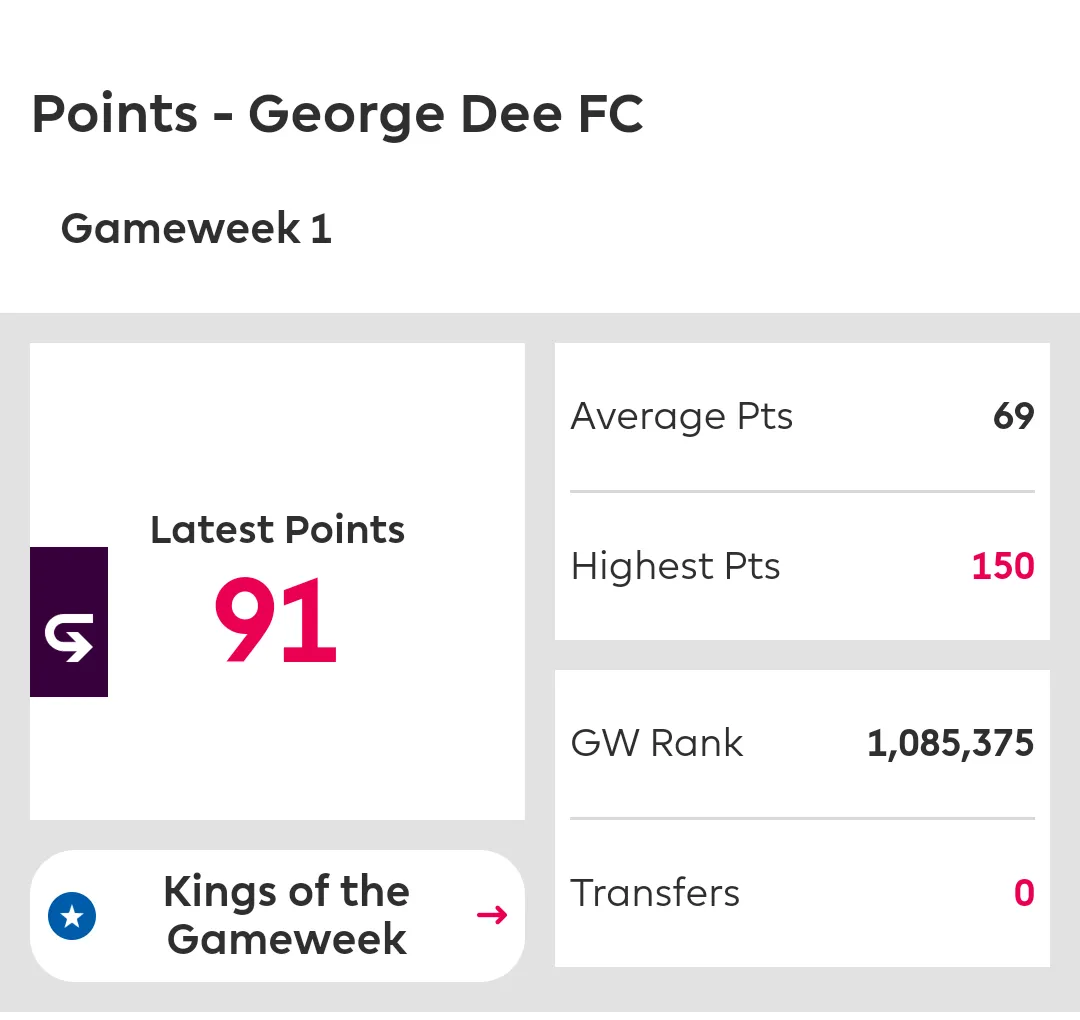Click the purple share arrow icon
Viewport: 1080px width, 1020px height.
(69, 622)
